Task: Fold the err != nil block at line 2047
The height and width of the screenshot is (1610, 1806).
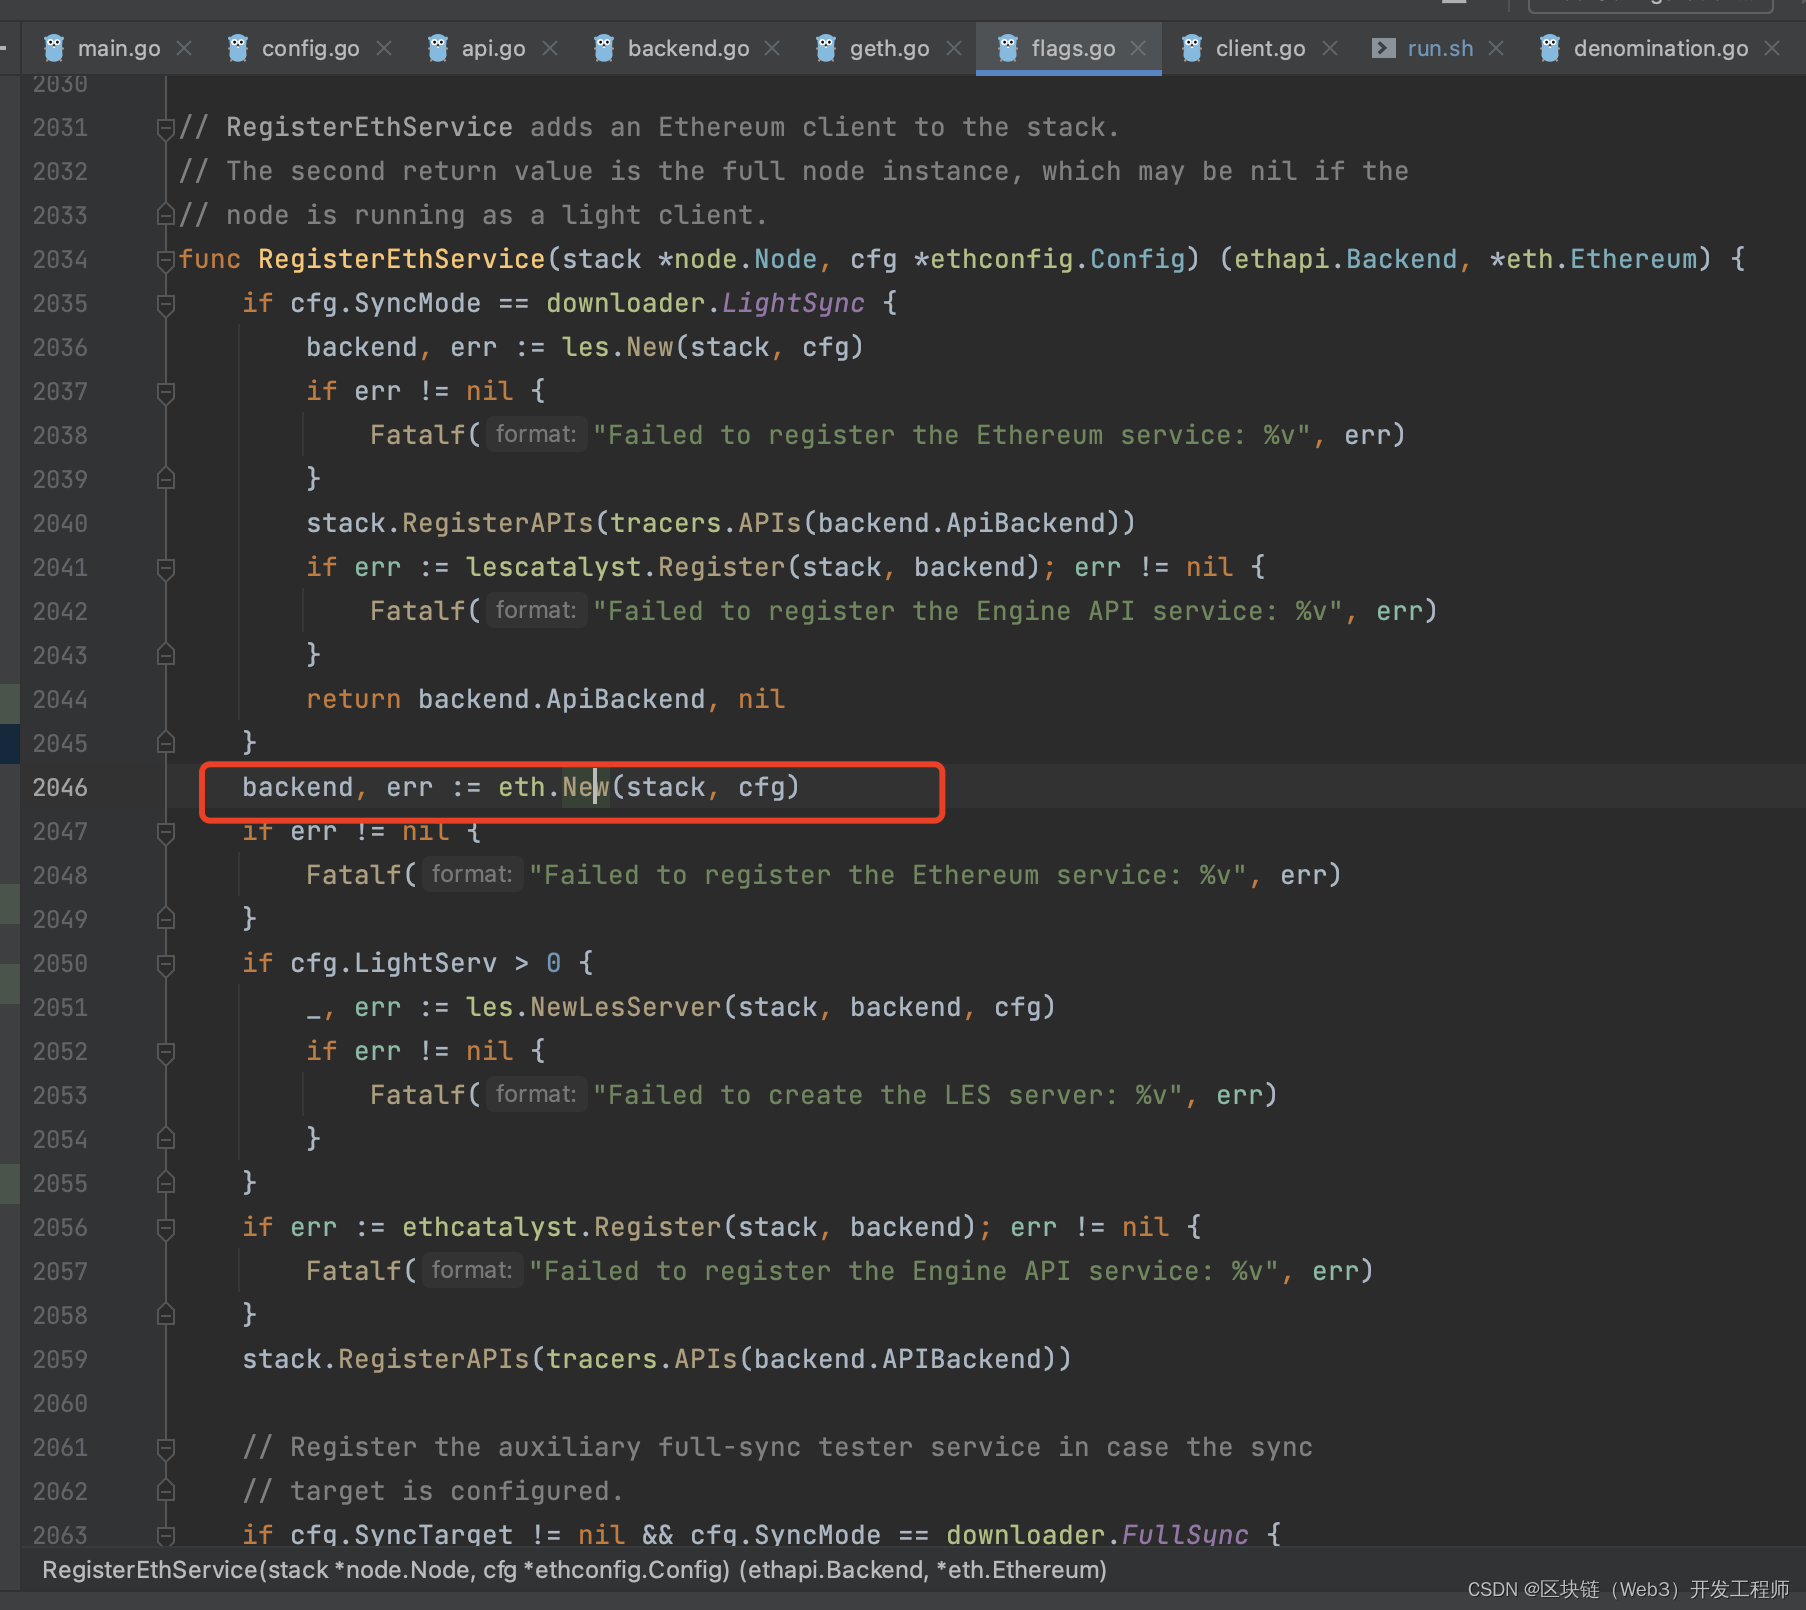Action: point(166,832)
